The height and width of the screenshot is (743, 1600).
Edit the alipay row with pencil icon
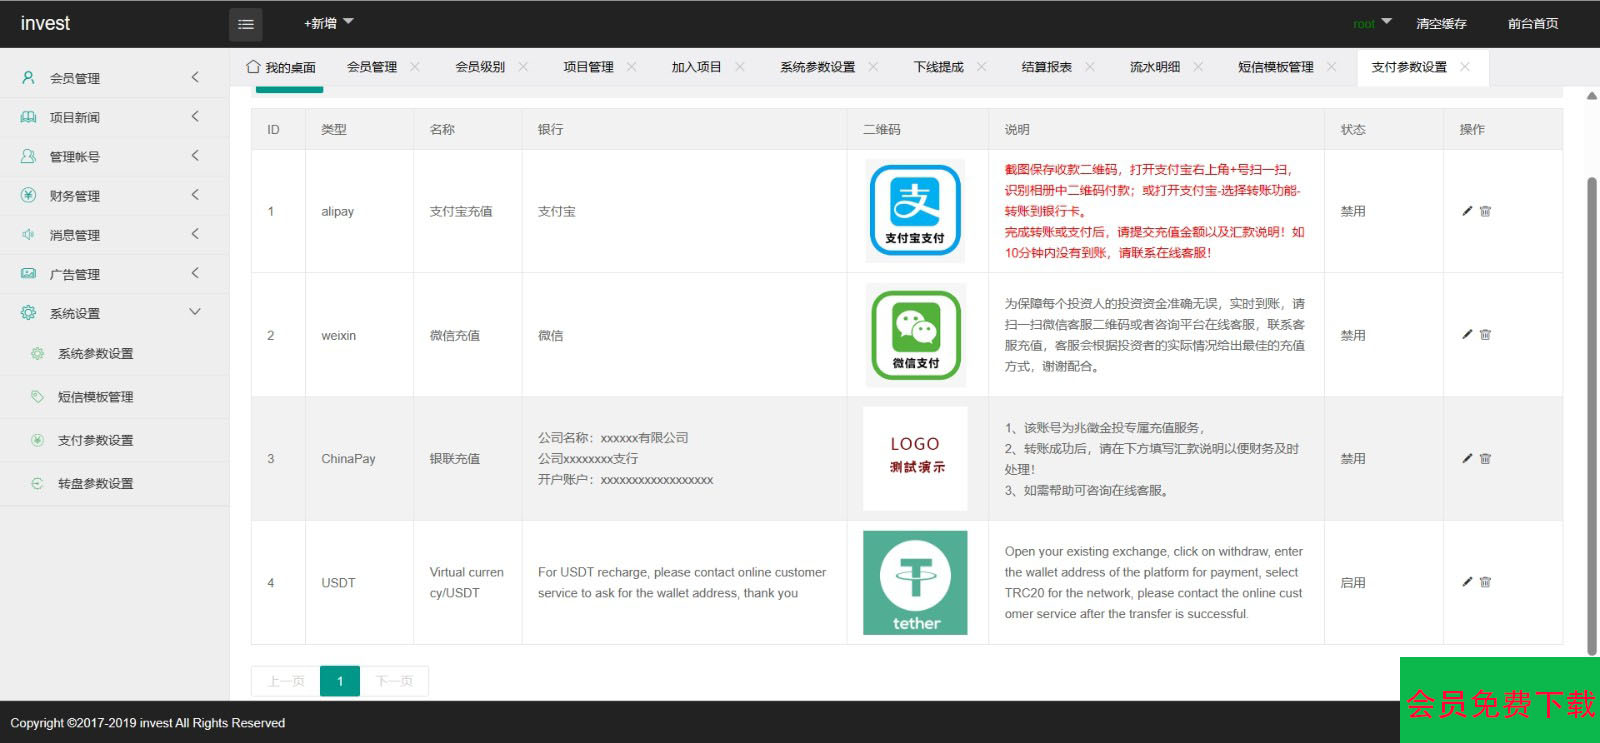tap(1467, 211)
